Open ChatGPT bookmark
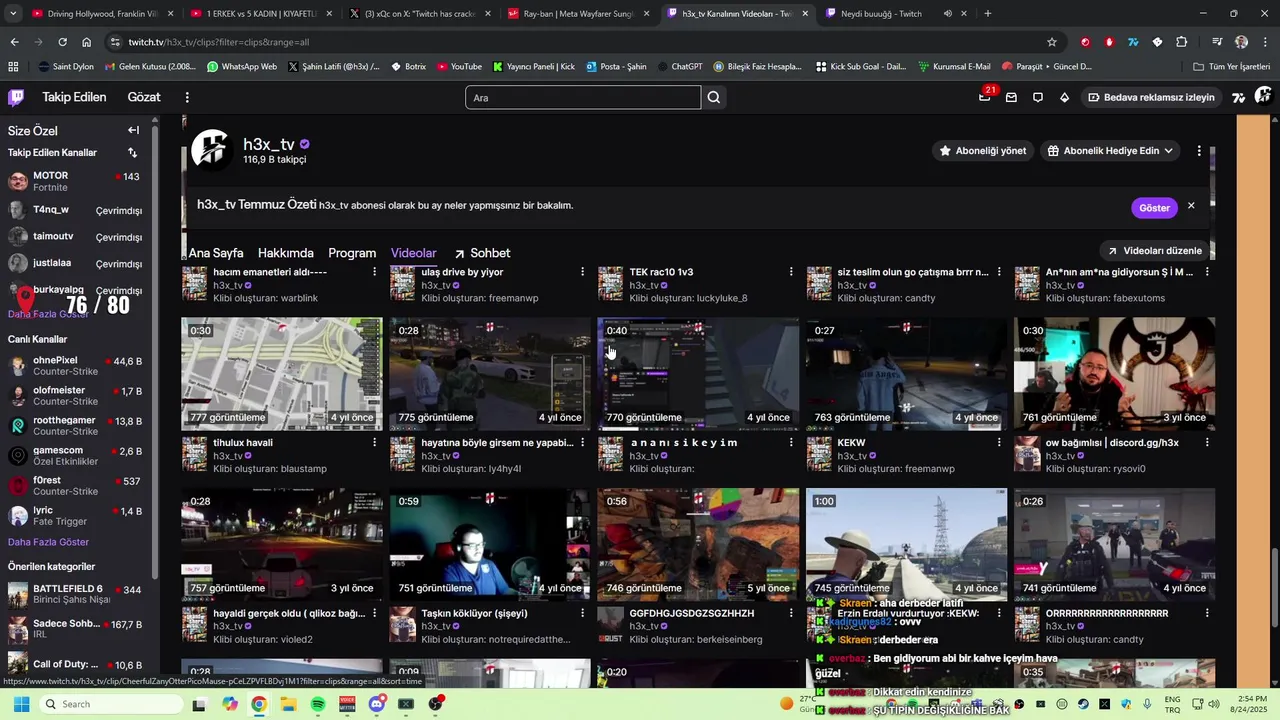This screenshot has height=720, width=1280. tap(679, 66)
